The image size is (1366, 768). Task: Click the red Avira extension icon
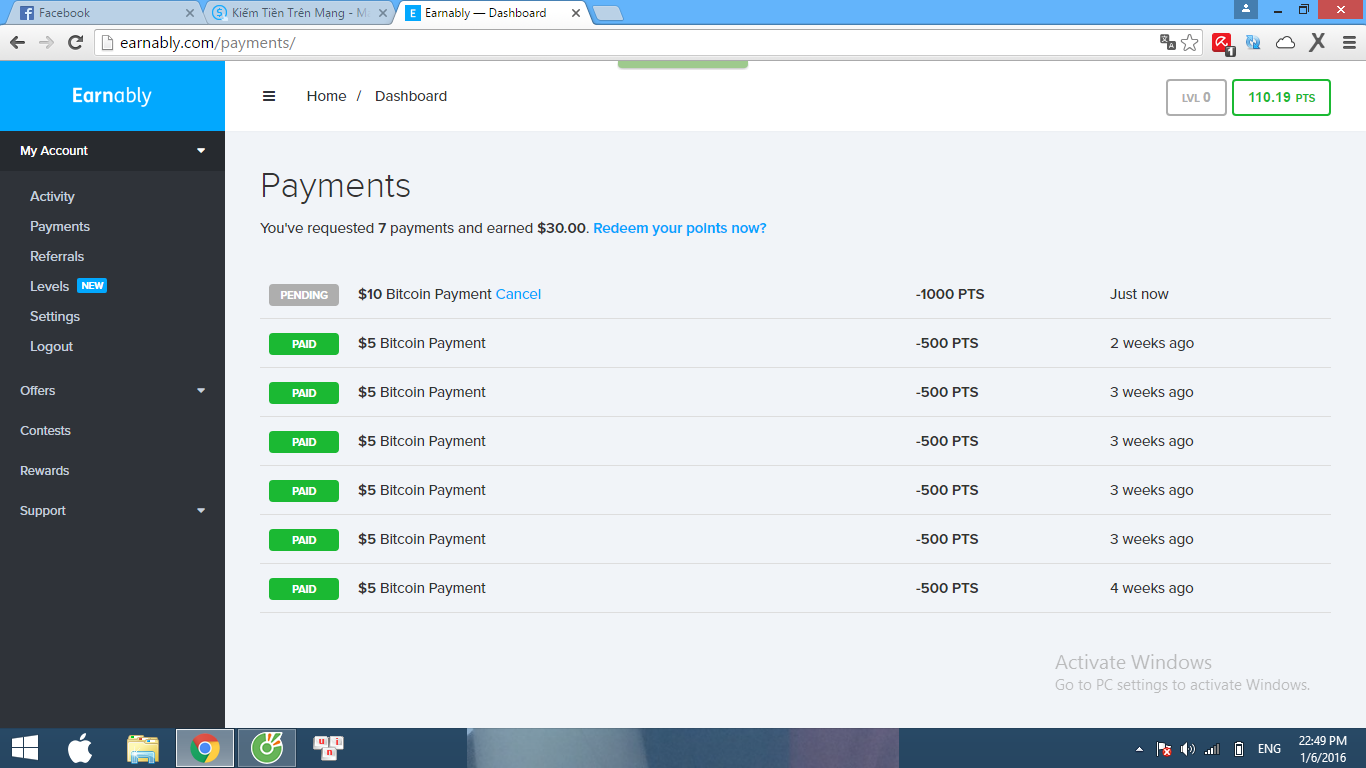(x=1222, y=42)
